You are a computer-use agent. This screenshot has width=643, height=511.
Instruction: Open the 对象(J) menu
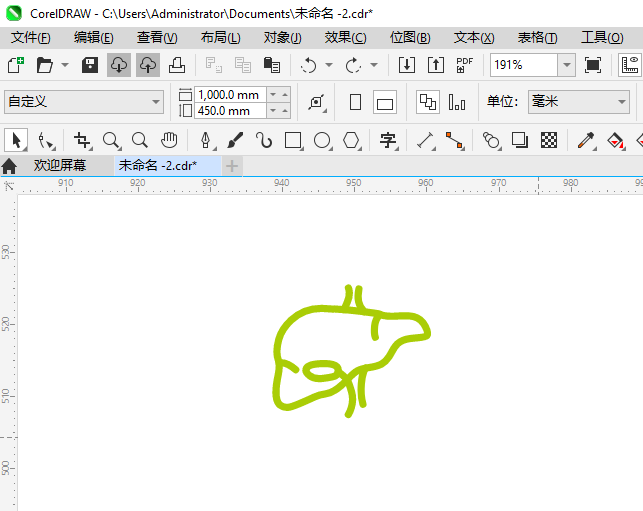point(283,38)
